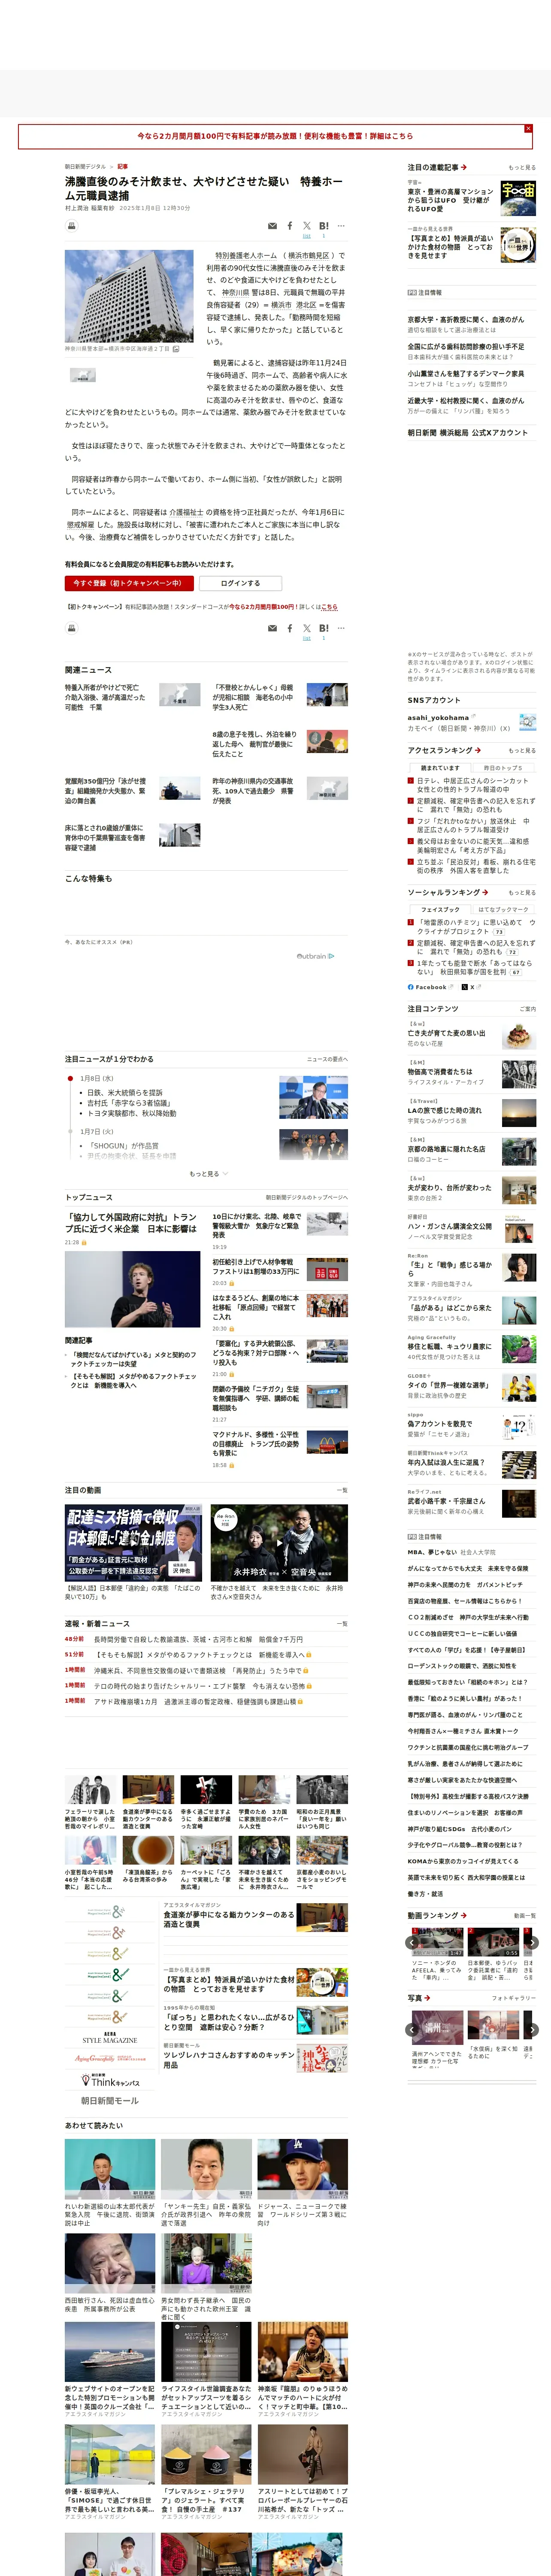Open 朝日新聞デジタルのトップページへ link
Image resolution: width=551 pixels, height=2576 pixels.
tap(306, 1197)
